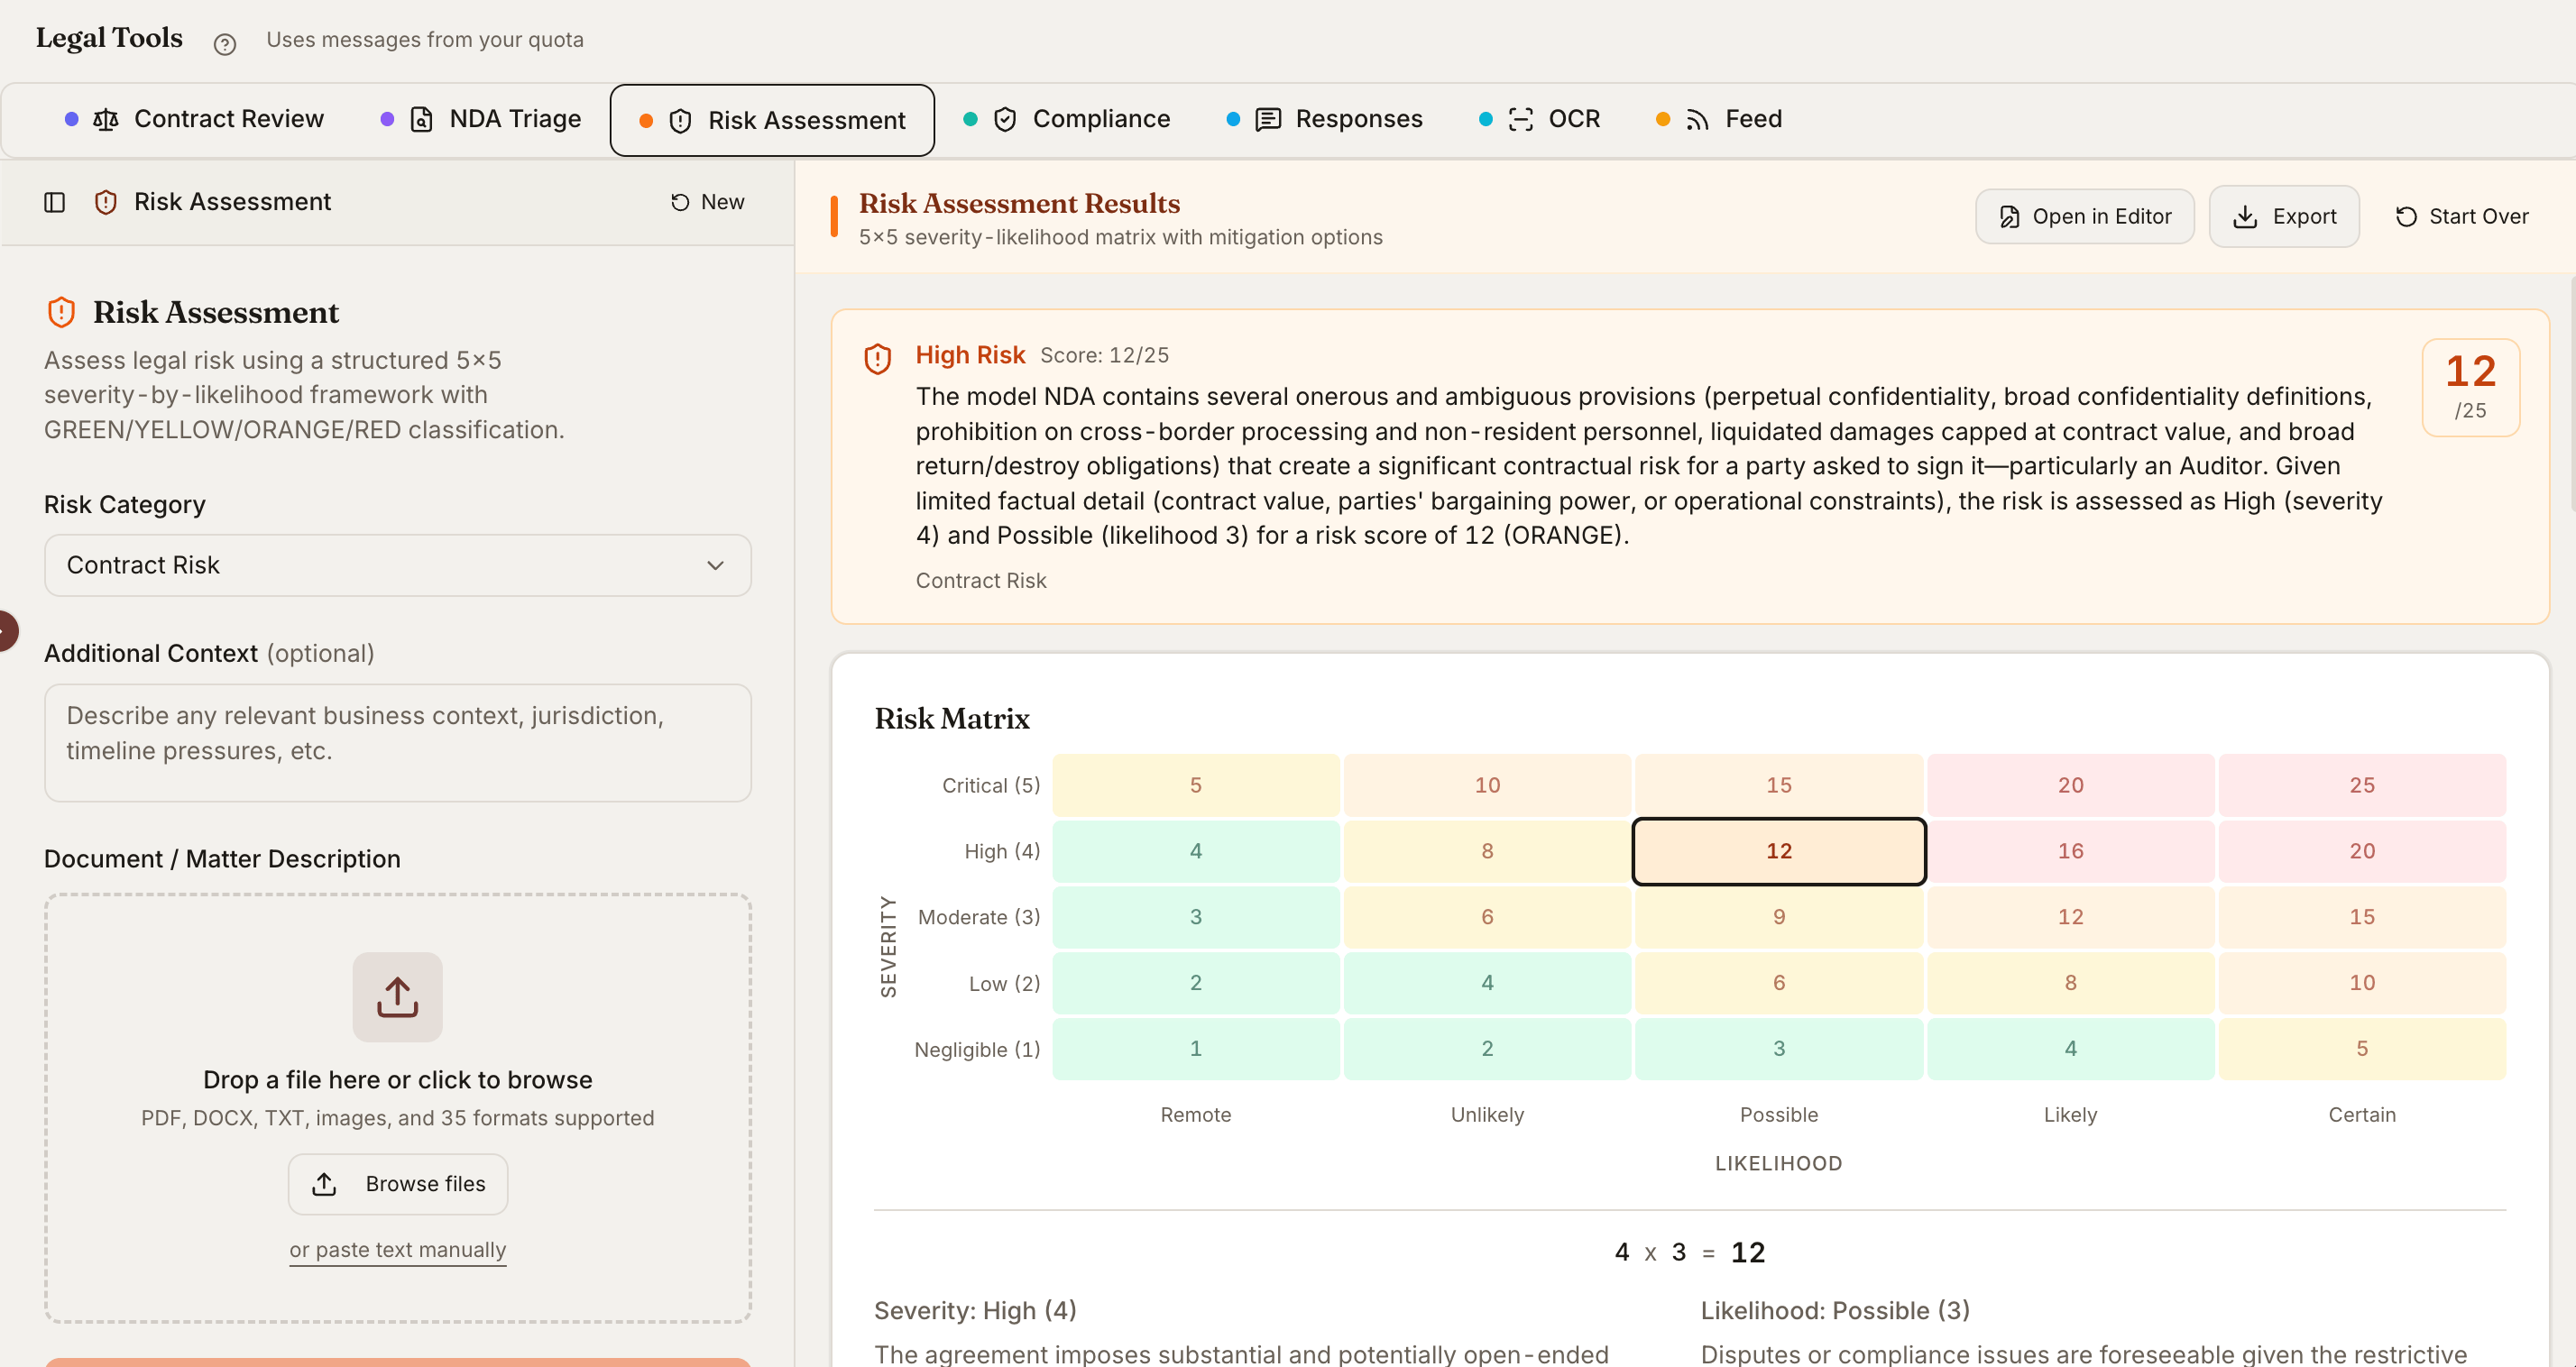The height and width of the screenshot is (1367, 2576).
Task: Click the 'Severity: High (4)' heading
Action: [975, 1310]
